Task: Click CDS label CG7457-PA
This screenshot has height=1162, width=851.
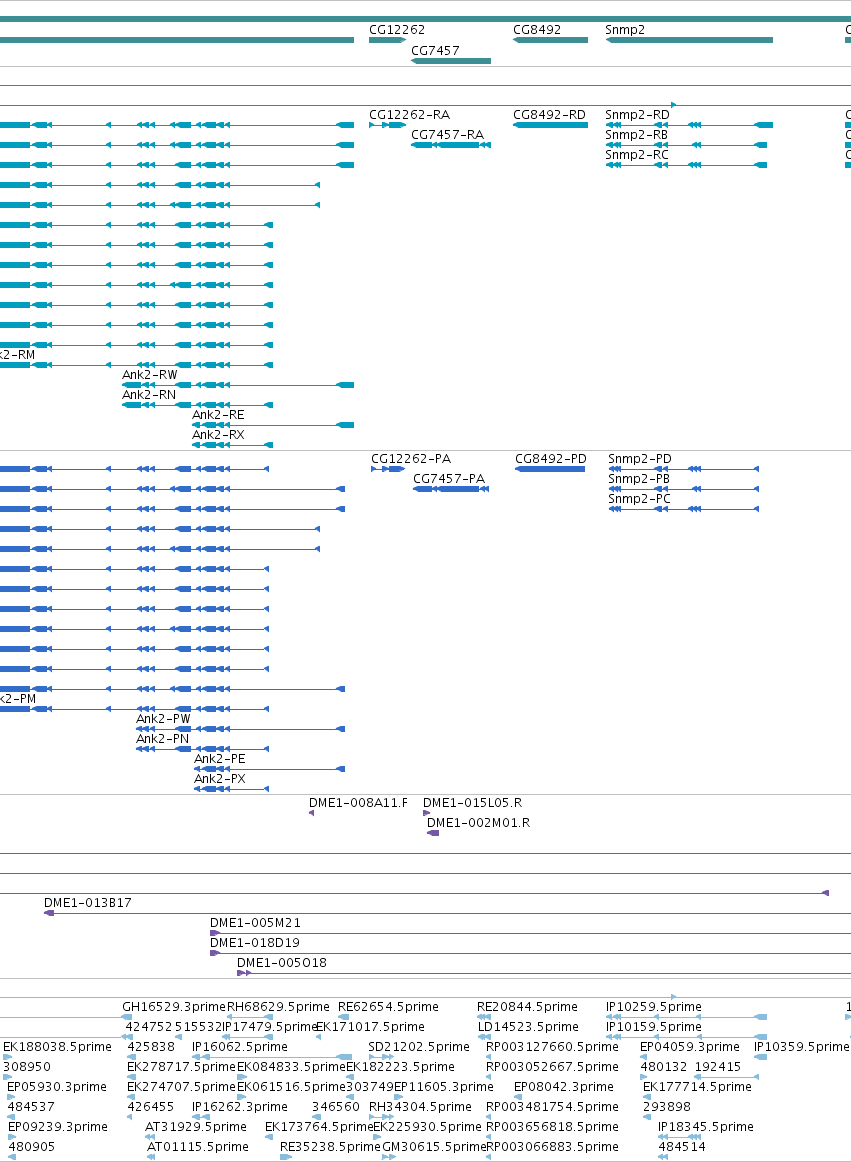Action: [448, 479]
